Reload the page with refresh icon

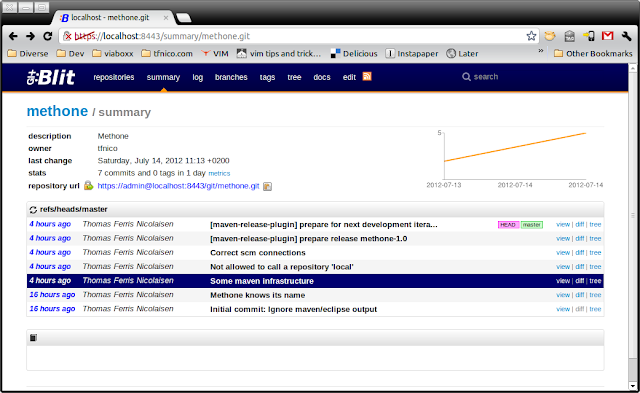47,36
